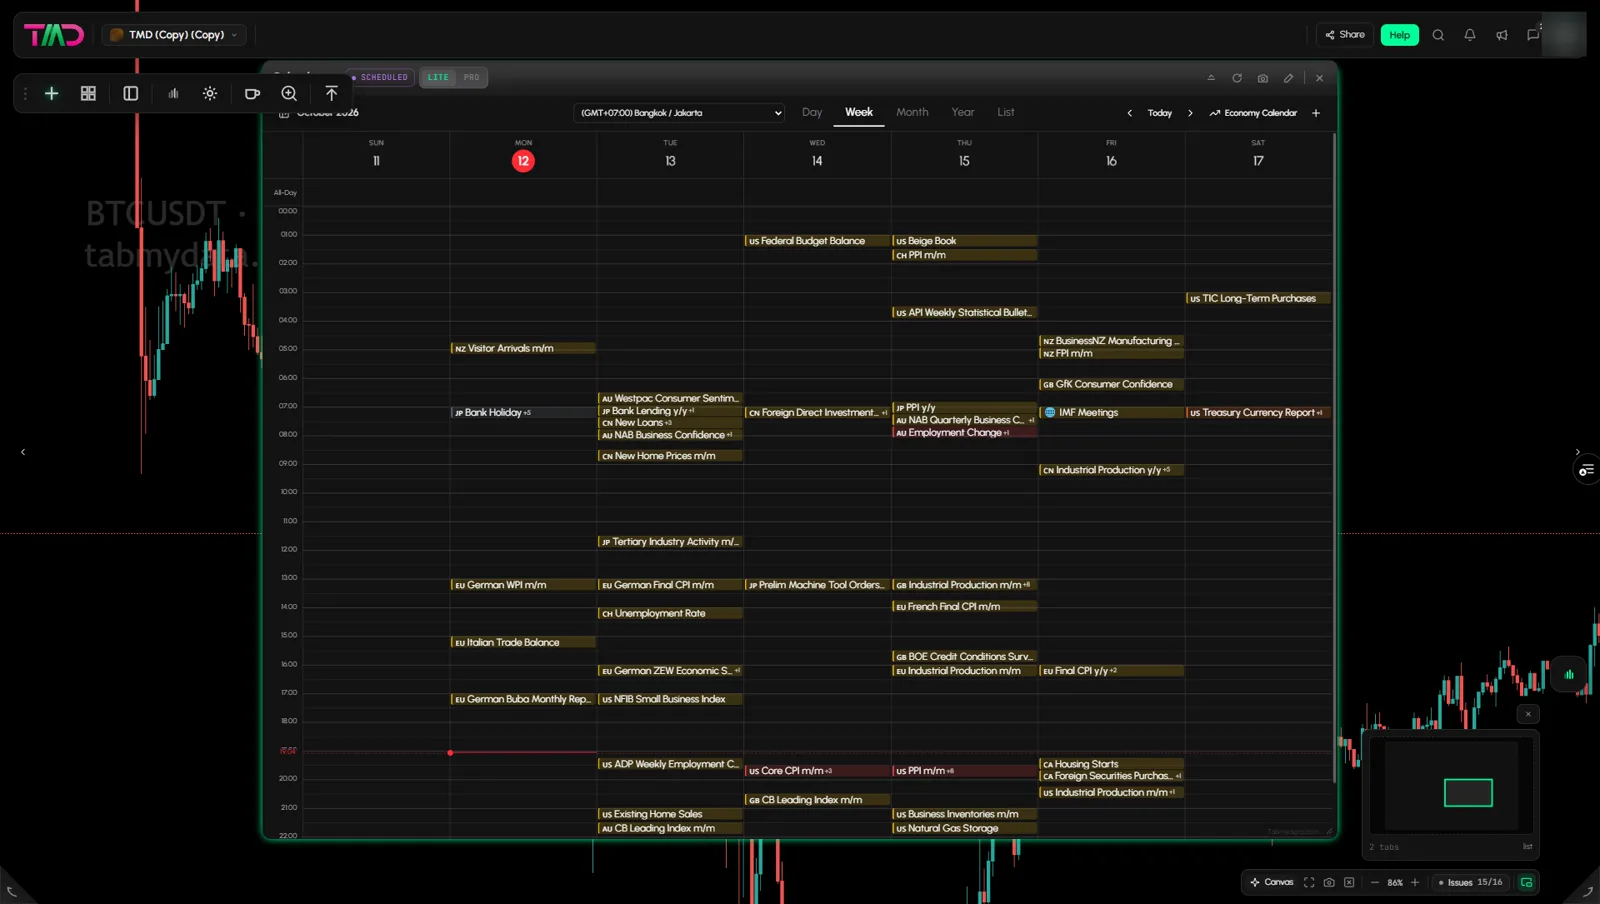Open the notifications bell icon
Image resolution: width=1600 pixels, height=904 pixels.
click(1470, 35)
